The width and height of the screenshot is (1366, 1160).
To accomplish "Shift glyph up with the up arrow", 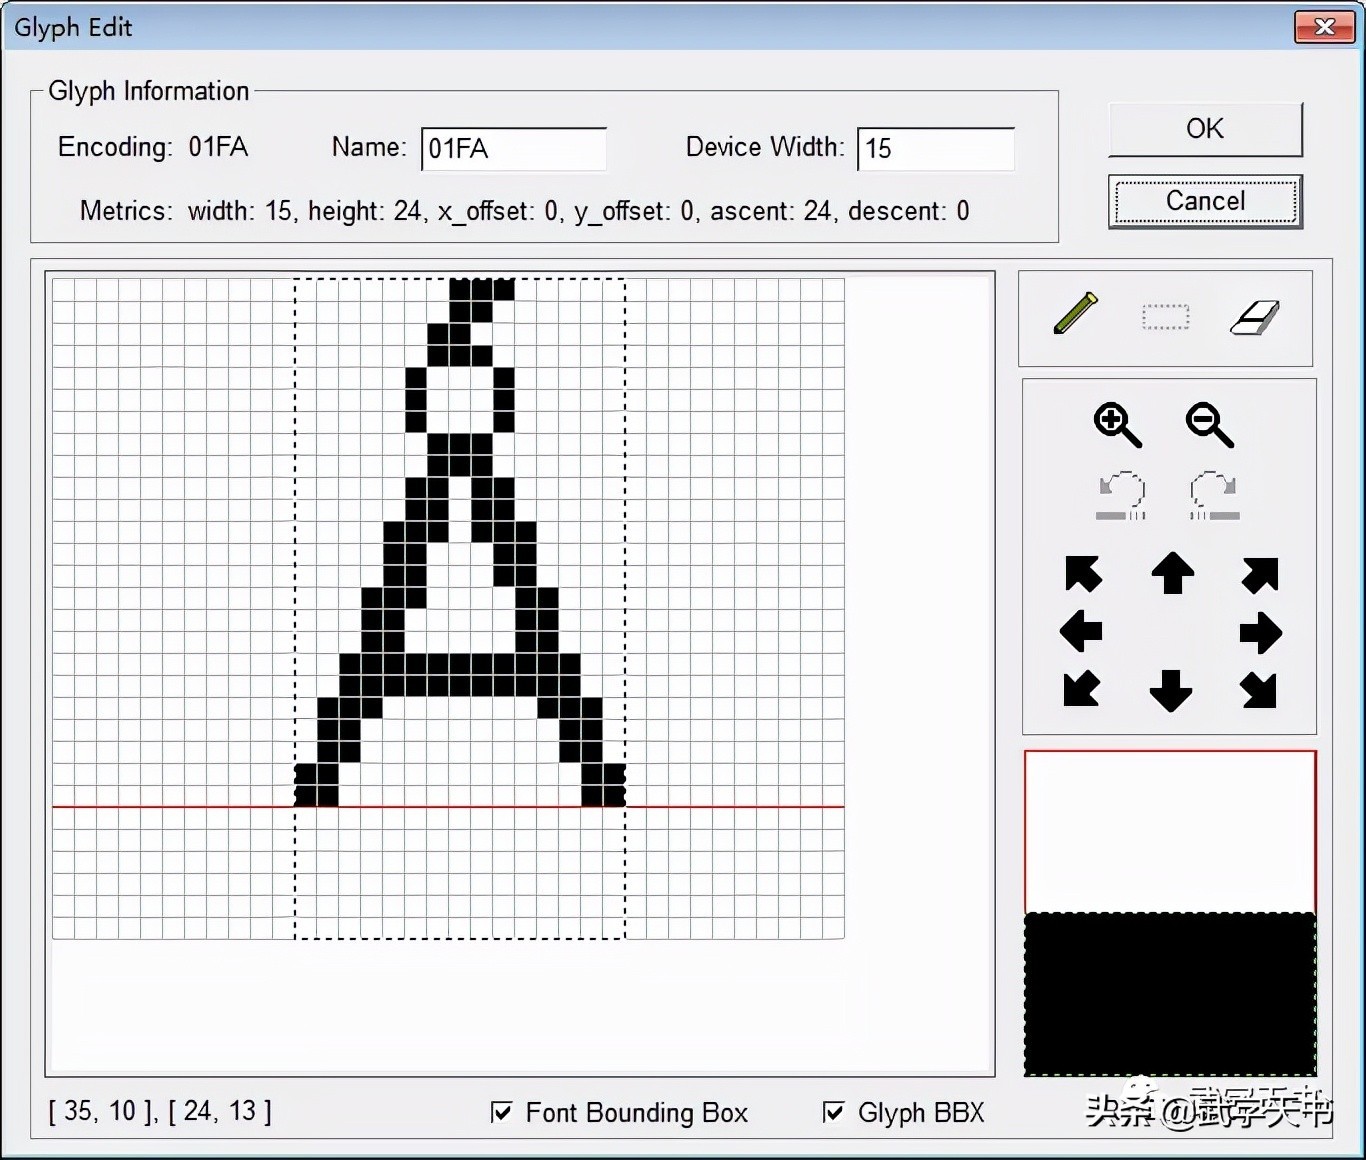I will [1172, 574].
